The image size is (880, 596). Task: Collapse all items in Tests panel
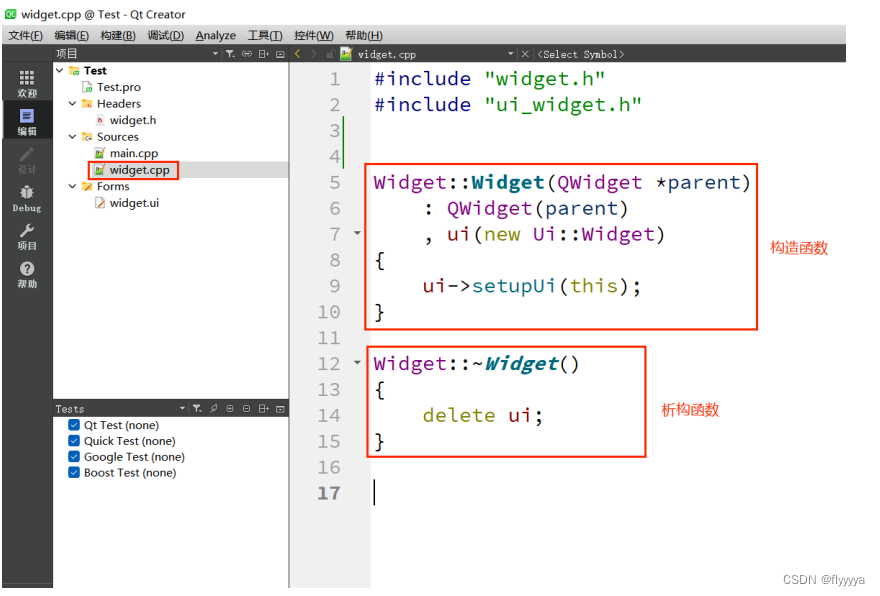tap(246, 408)
